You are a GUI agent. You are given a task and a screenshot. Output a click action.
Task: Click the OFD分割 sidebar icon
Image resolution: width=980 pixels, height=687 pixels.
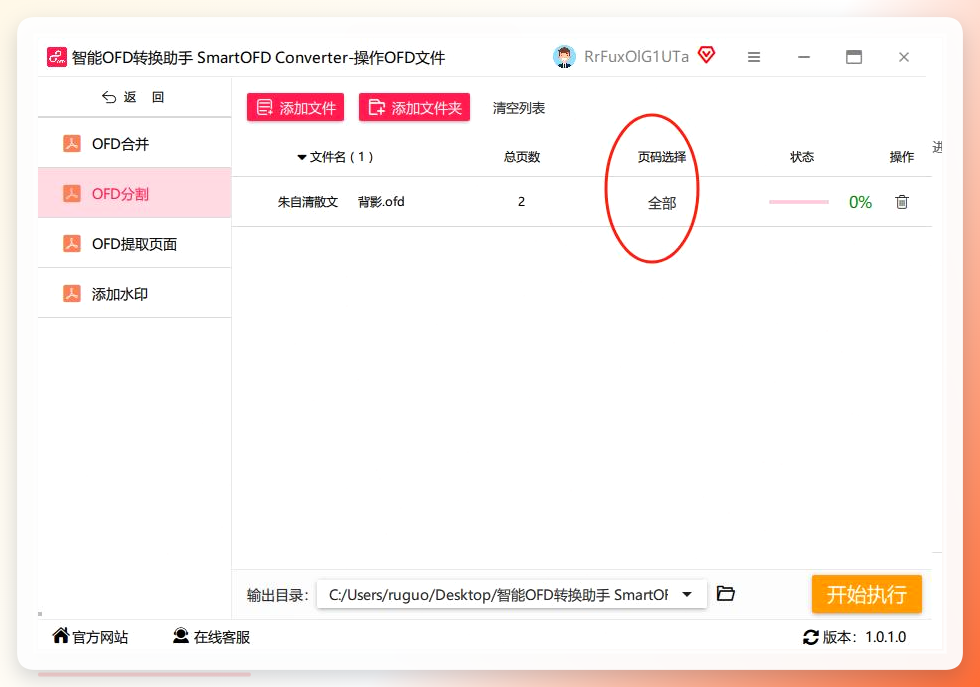click(x=72, y=193)
